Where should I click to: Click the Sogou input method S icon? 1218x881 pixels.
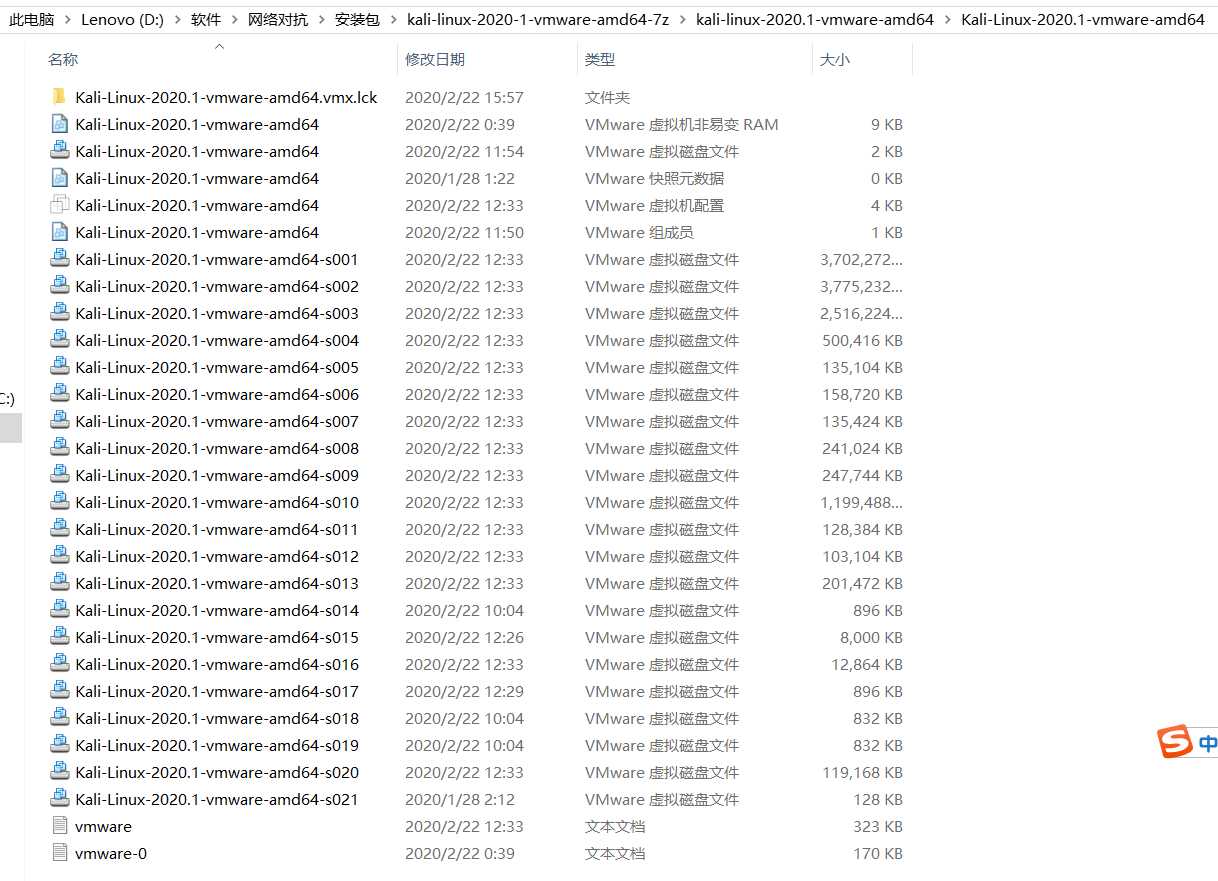click(1176, 742)
